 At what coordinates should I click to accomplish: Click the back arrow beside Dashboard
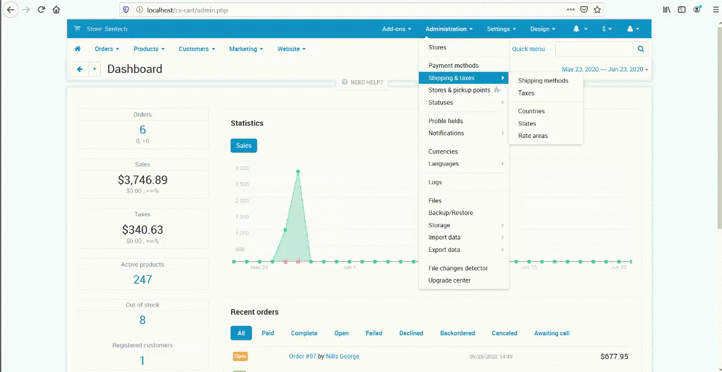80,69
